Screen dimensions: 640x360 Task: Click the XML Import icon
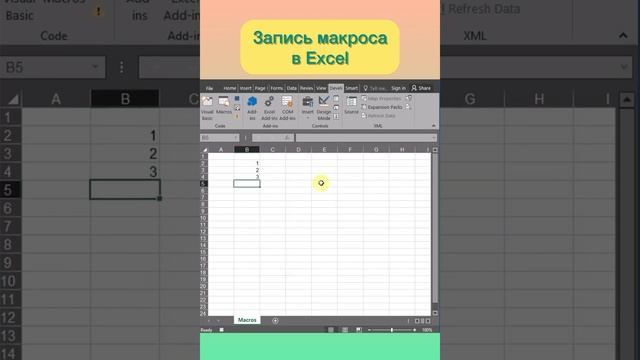tap(409, 98)
